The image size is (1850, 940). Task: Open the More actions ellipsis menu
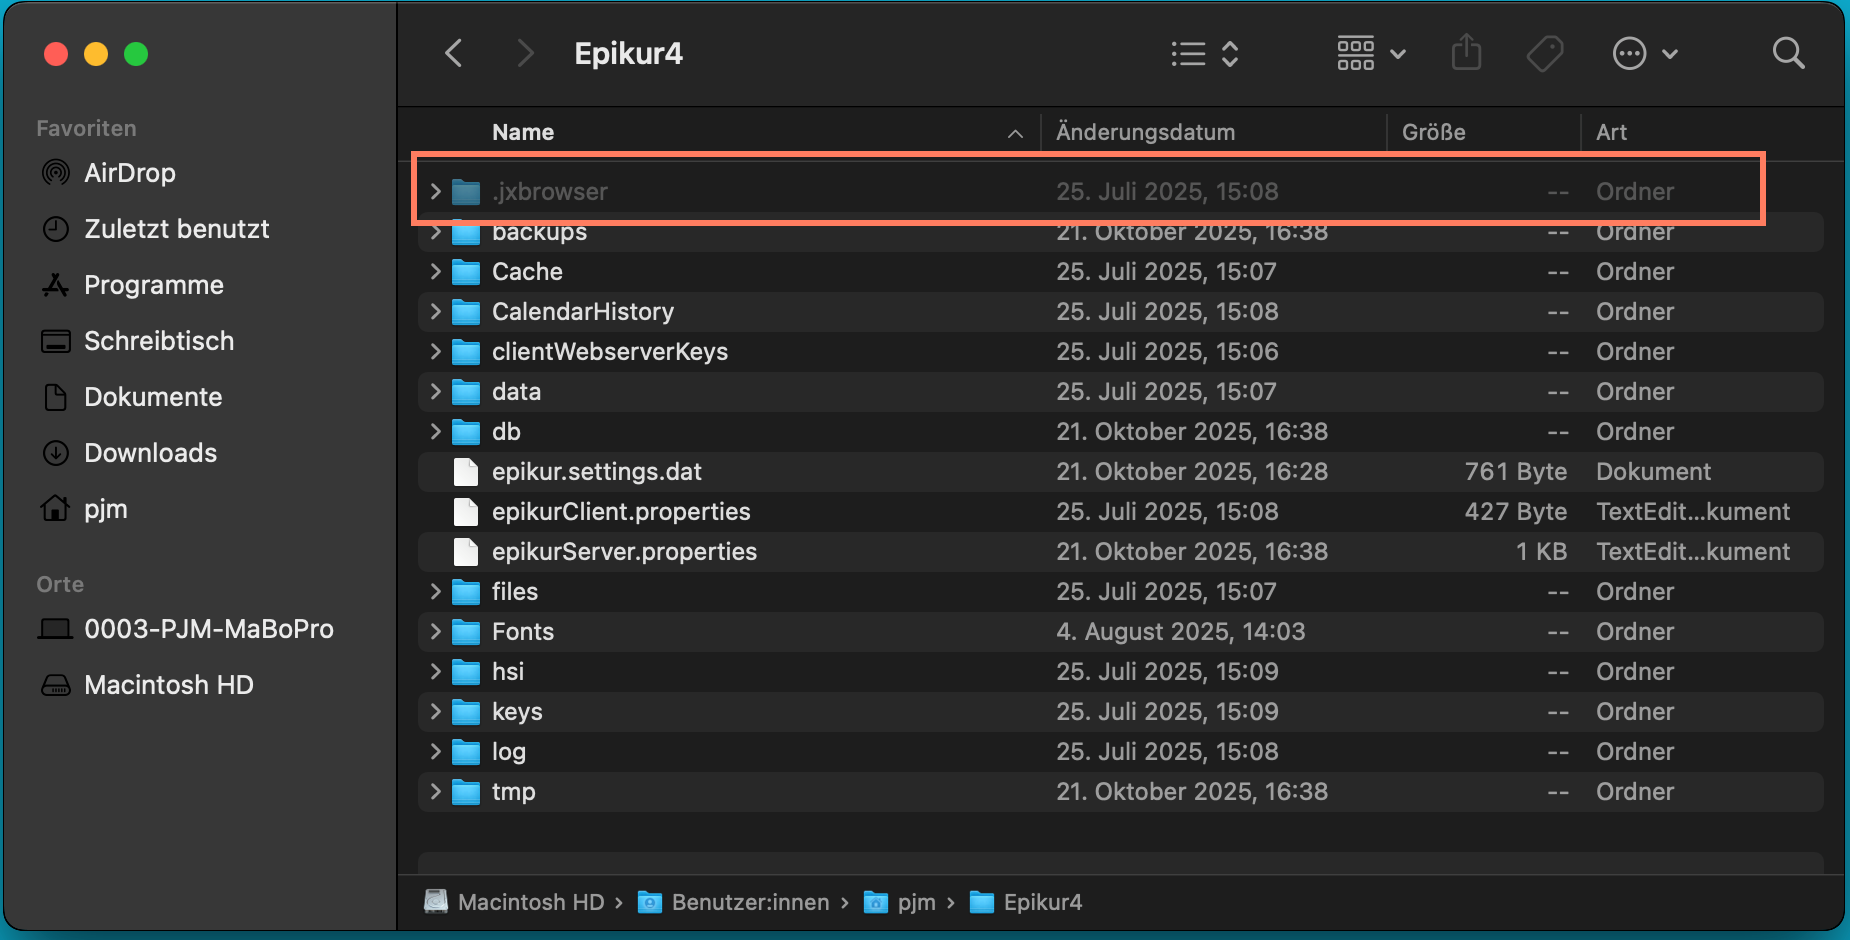tap(1645, 53)
